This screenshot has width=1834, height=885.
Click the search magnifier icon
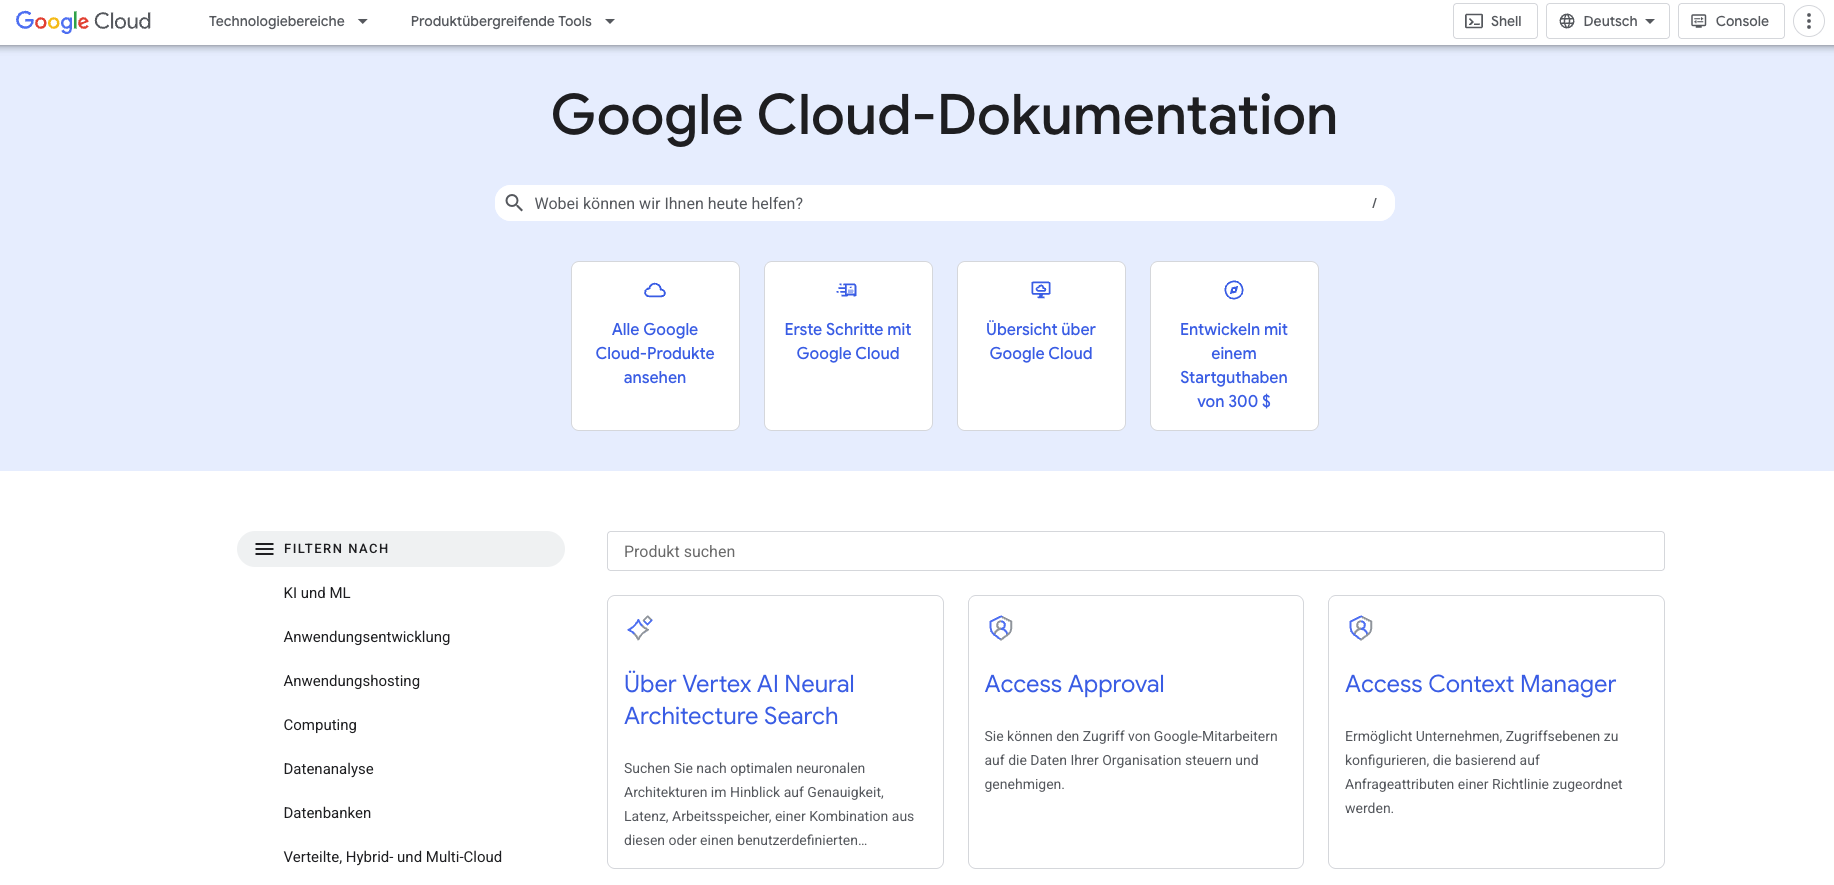coord(514,203)
